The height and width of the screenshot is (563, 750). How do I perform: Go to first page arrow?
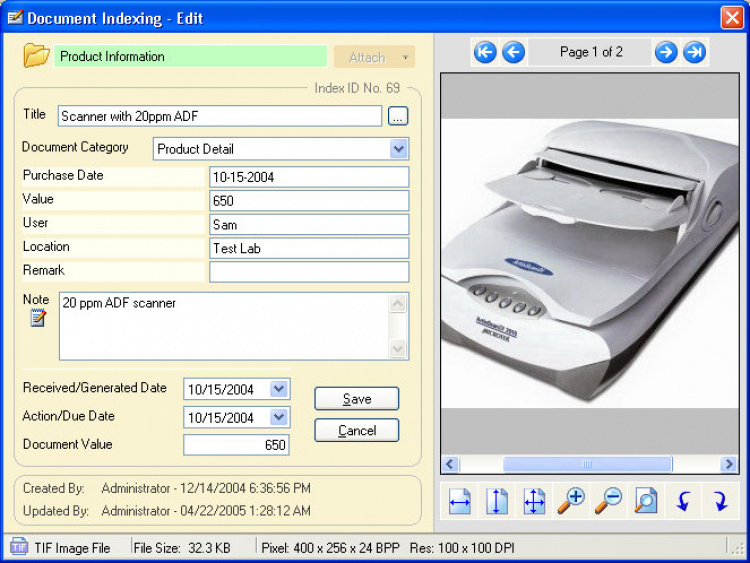tap(485, 52)
